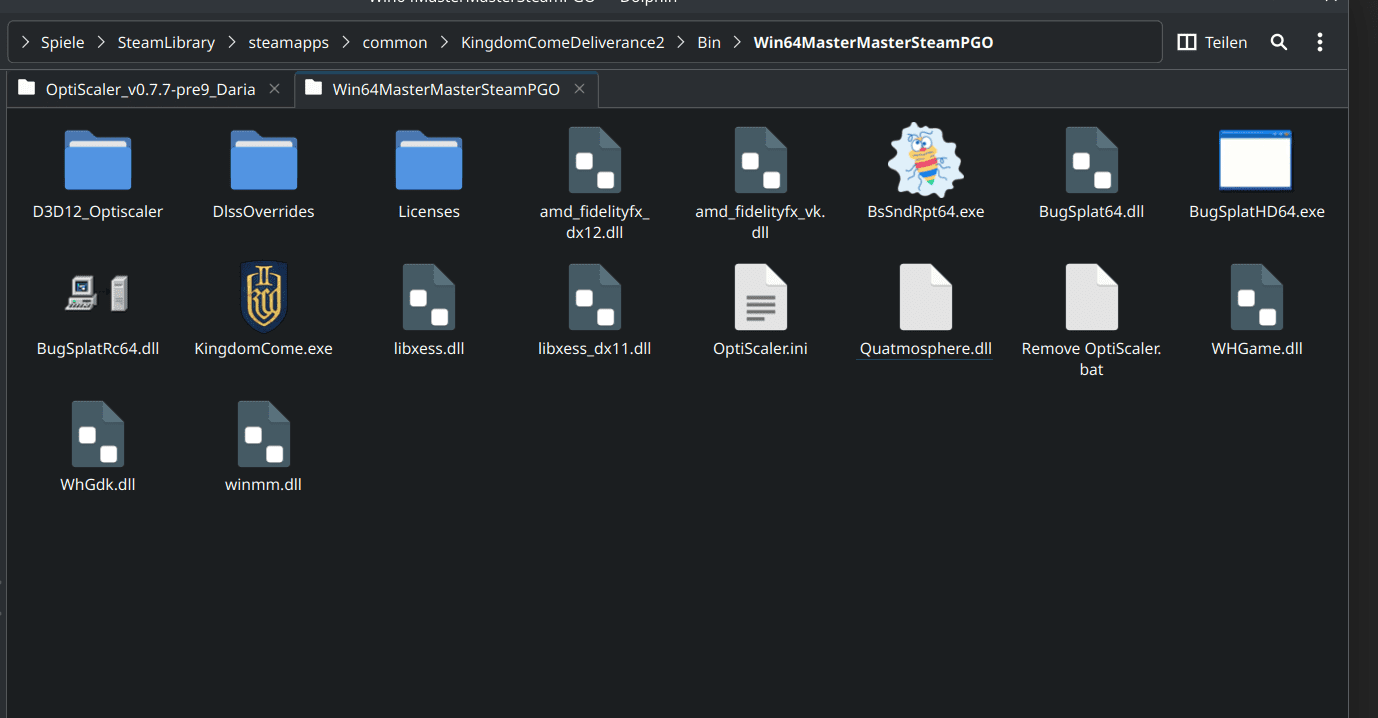Select the Remove OptiScaler.bat file icon

(x=1092, y=297)
